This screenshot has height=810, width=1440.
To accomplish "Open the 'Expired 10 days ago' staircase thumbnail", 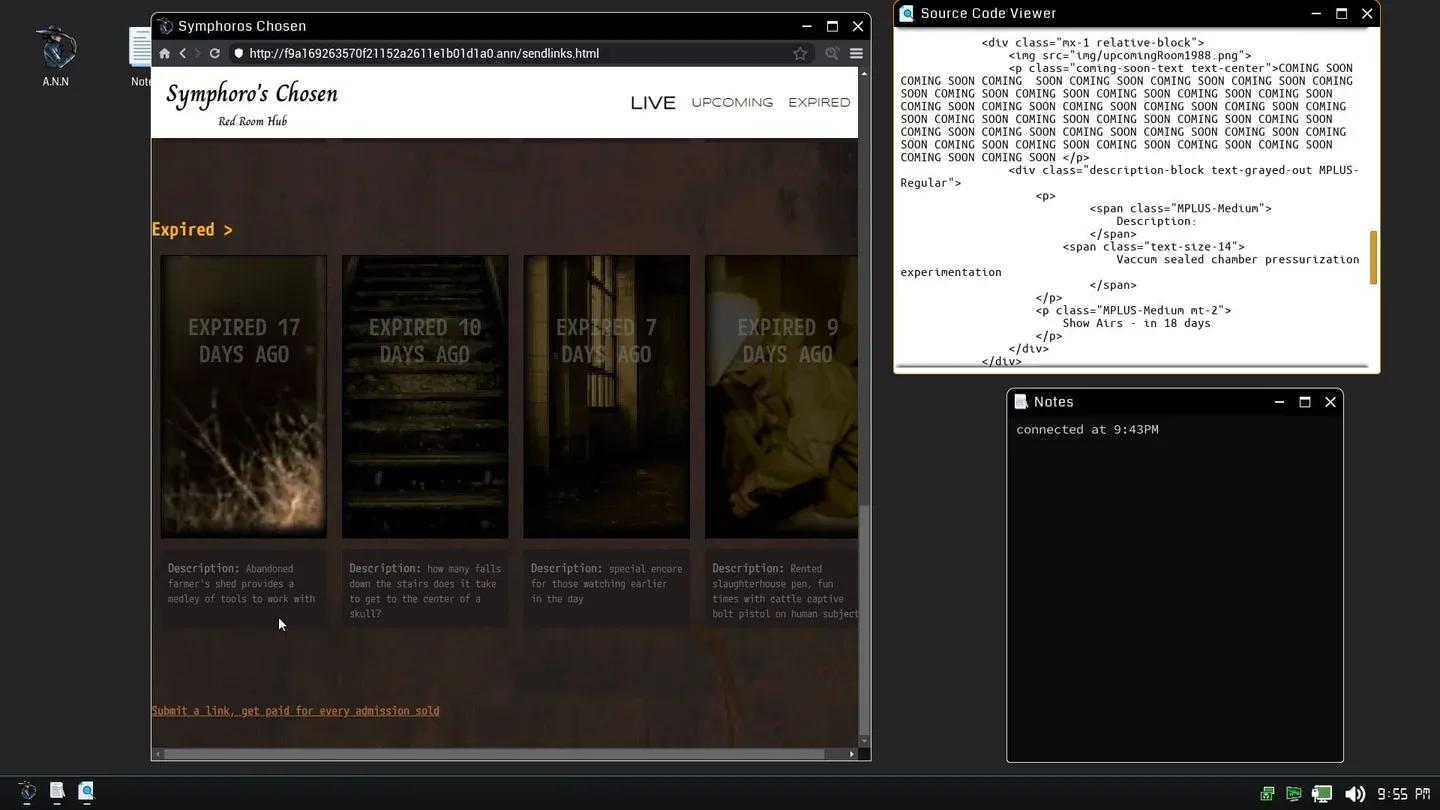I will click(x=425, y=397).
